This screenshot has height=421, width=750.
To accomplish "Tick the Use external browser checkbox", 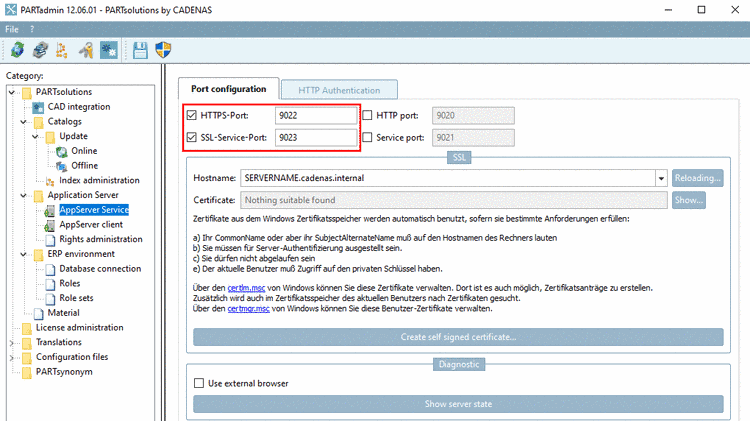I will click(199, 383).
